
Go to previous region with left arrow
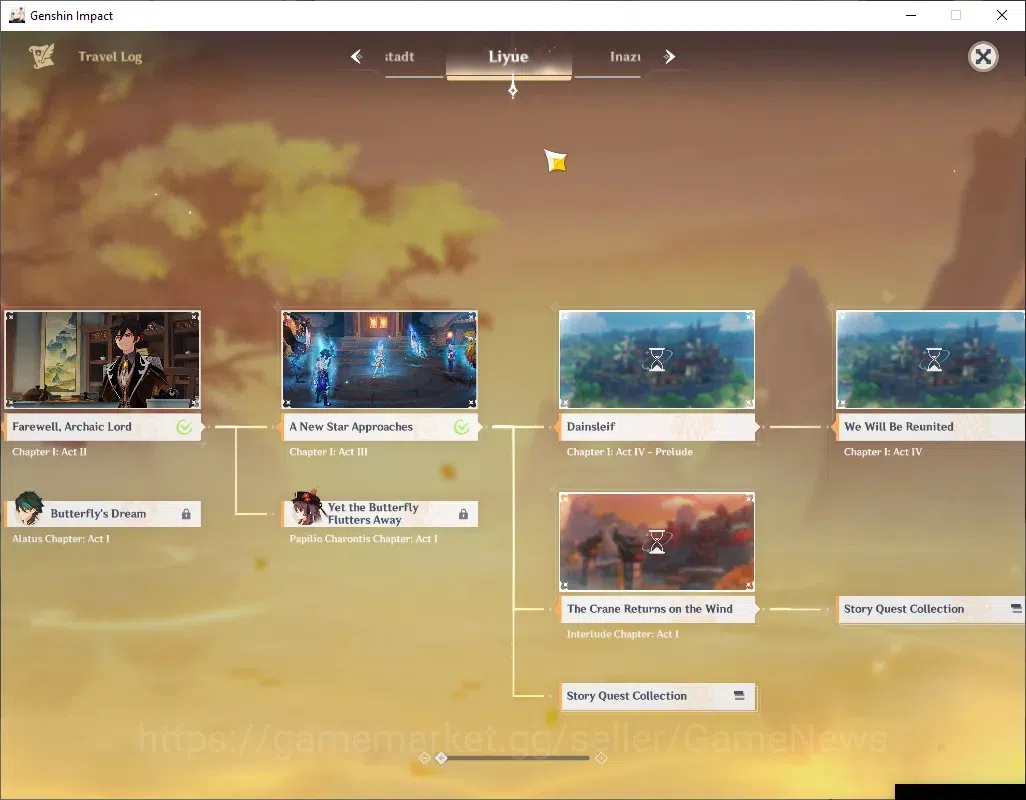coord(357,57)
